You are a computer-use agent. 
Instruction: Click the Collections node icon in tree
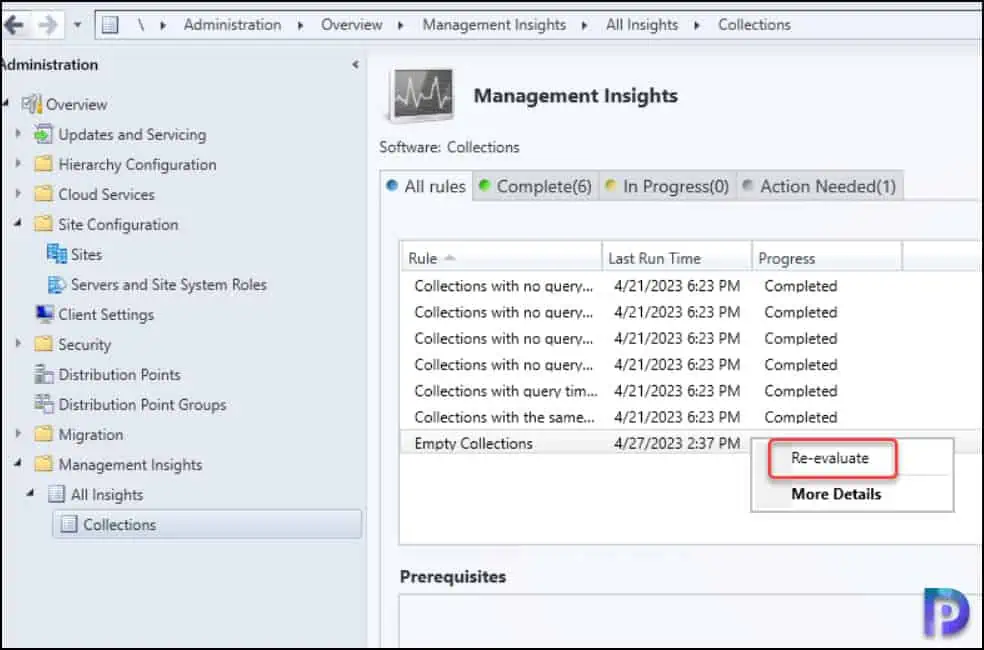tap(69, 525)
